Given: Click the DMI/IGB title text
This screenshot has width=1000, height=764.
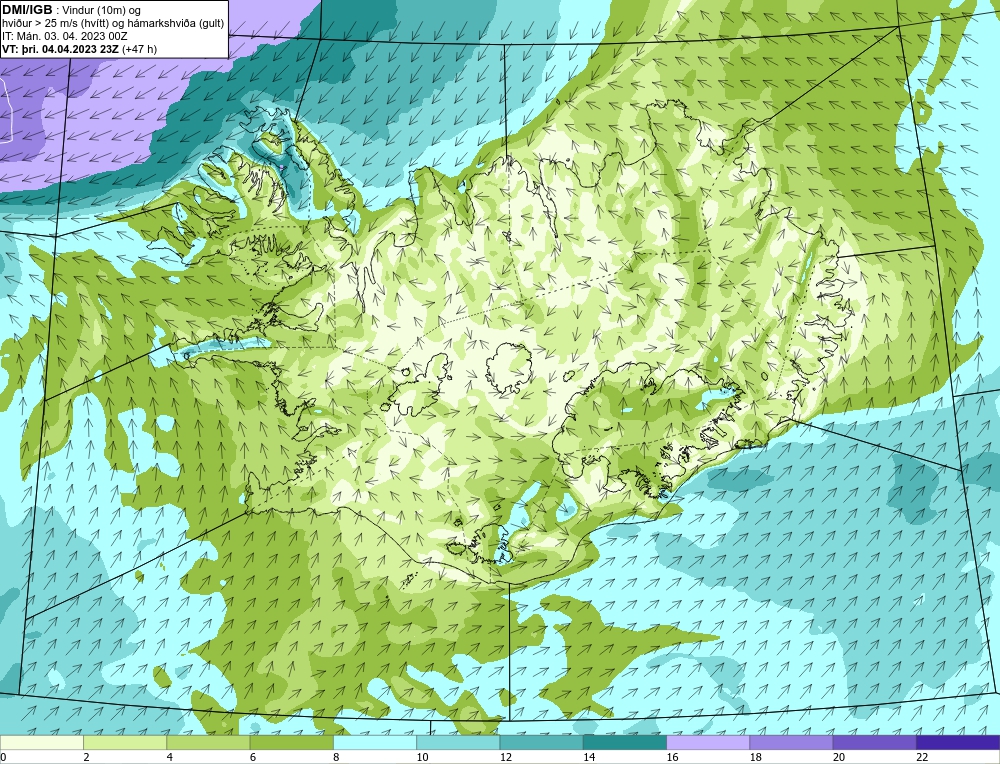Looking at the screenshot, I should 27,10.
